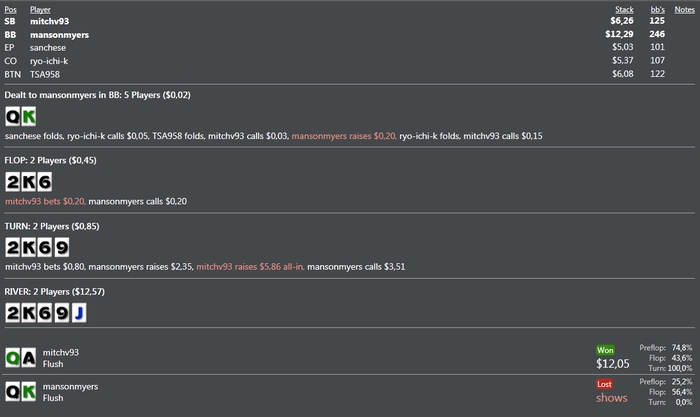Click mitchv93's $12,05 winnings amount
Image resolution: width=700 pixels, height=417 pixels.
coord(614,364)
